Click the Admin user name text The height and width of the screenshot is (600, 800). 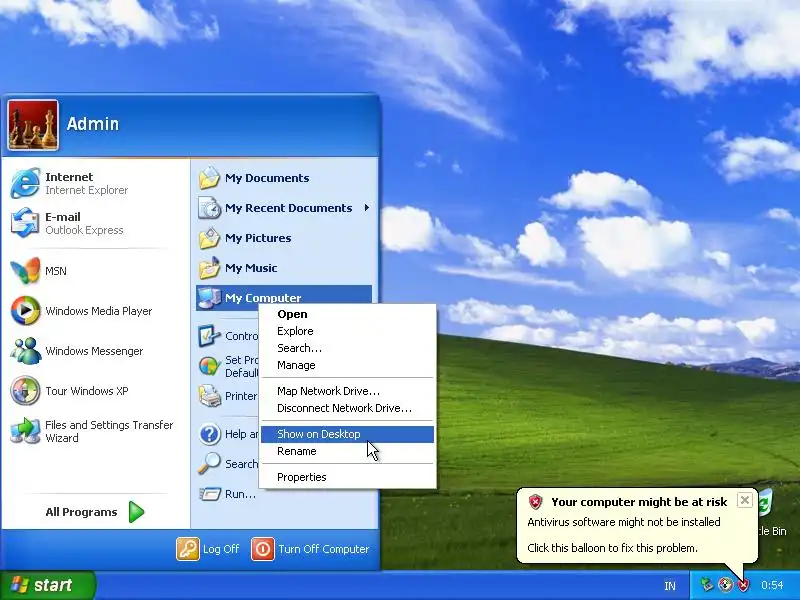click(x=93, y=123)
